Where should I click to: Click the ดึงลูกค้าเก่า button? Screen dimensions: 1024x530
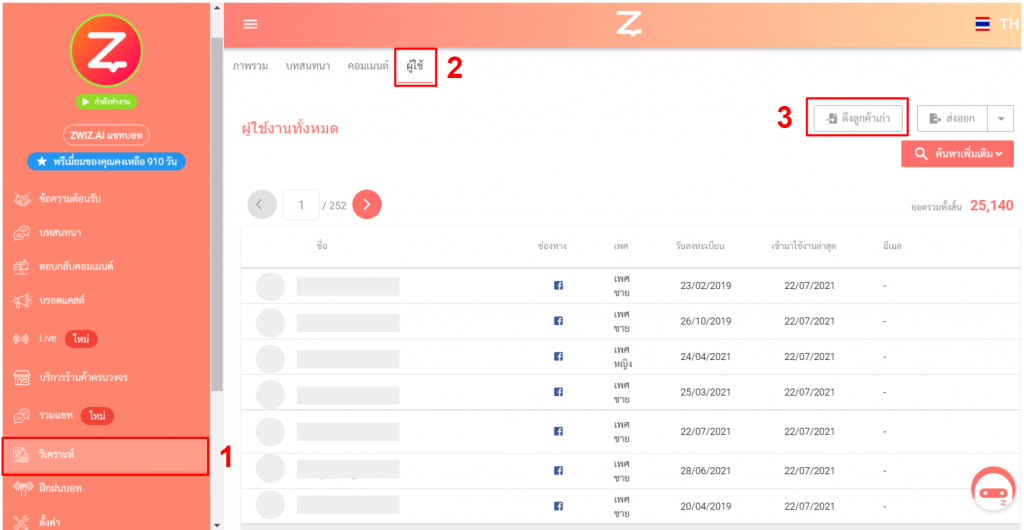pos(857,118)
